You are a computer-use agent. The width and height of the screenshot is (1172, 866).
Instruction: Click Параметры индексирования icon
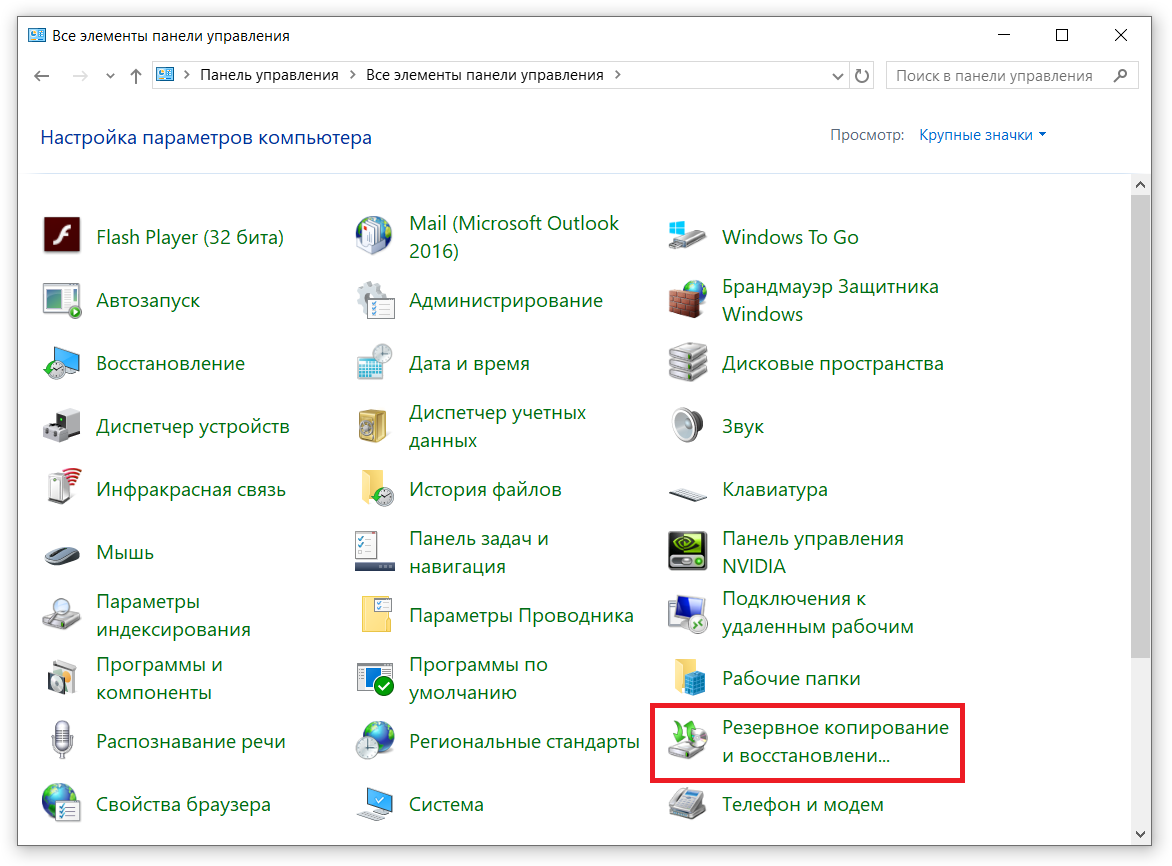pos(62,614)
